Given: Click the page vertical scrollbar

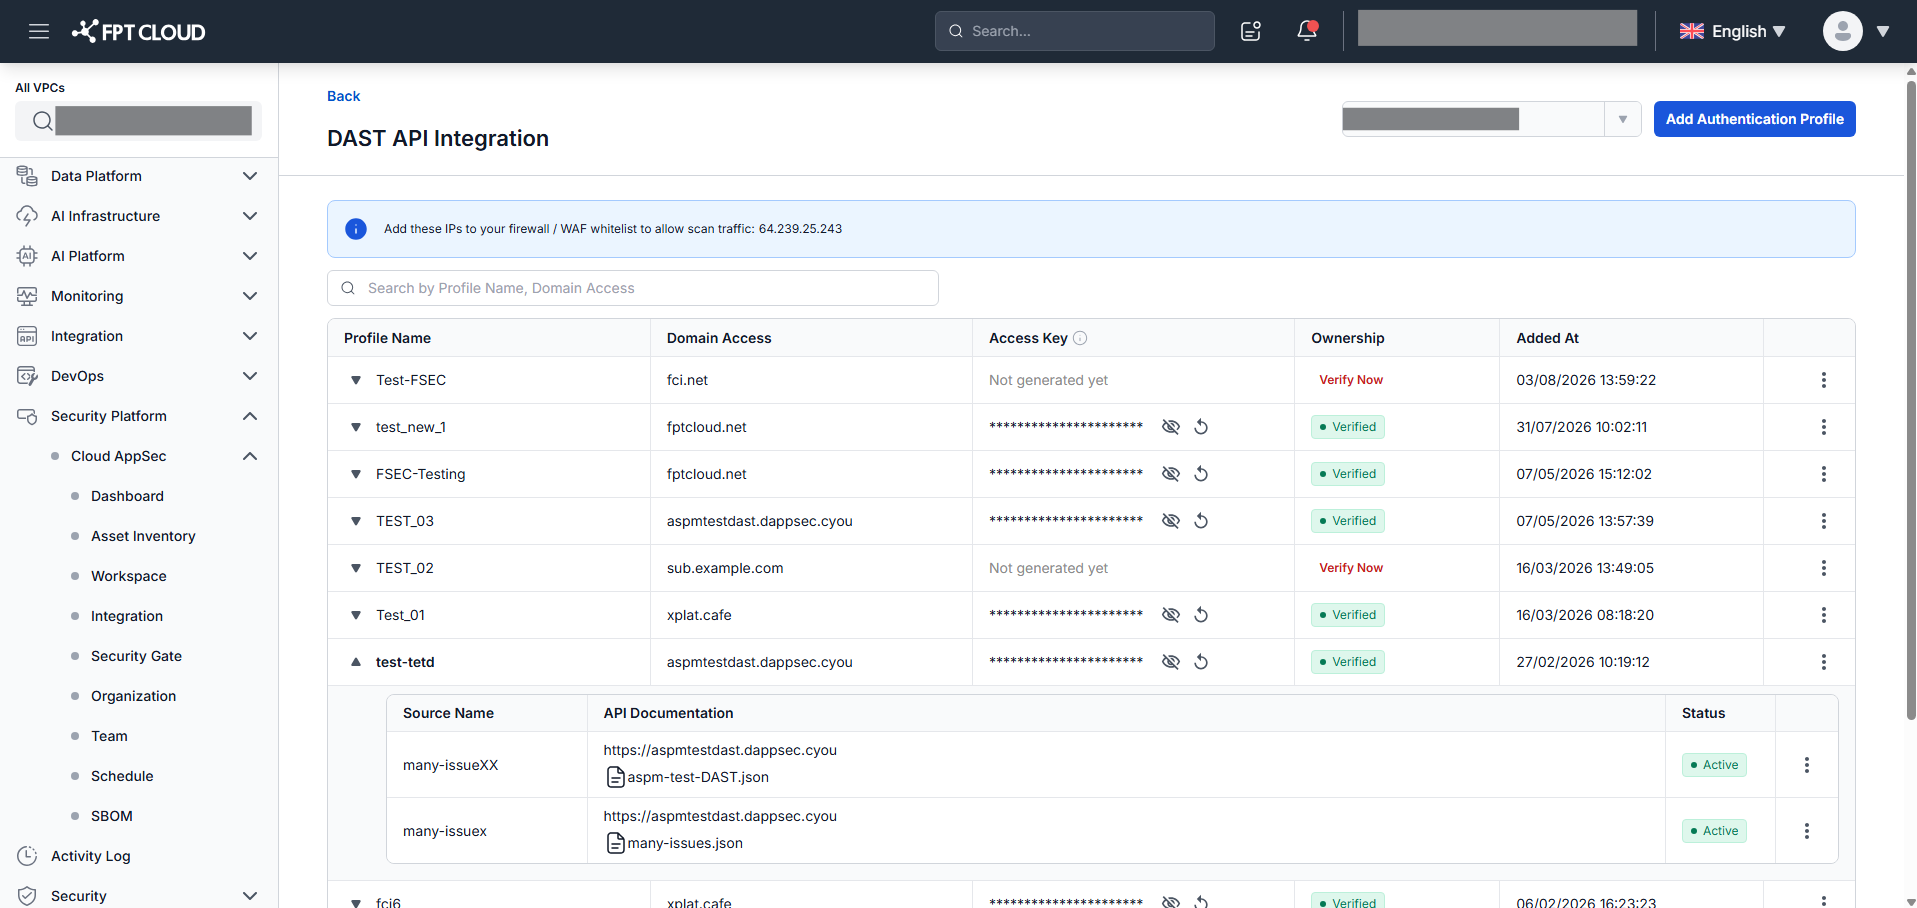Looking at the screenshot, I should pos(1910,400).
